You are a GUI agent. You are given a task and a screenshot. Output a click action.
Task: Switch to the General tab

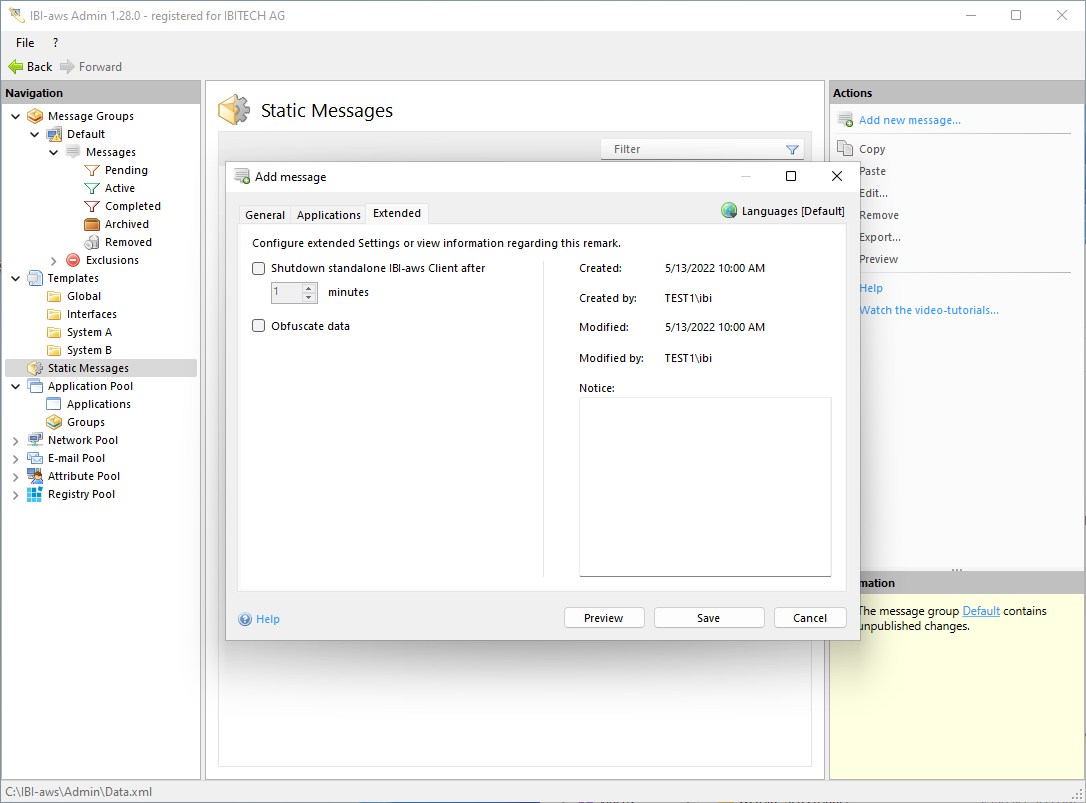tap(265, 215)
